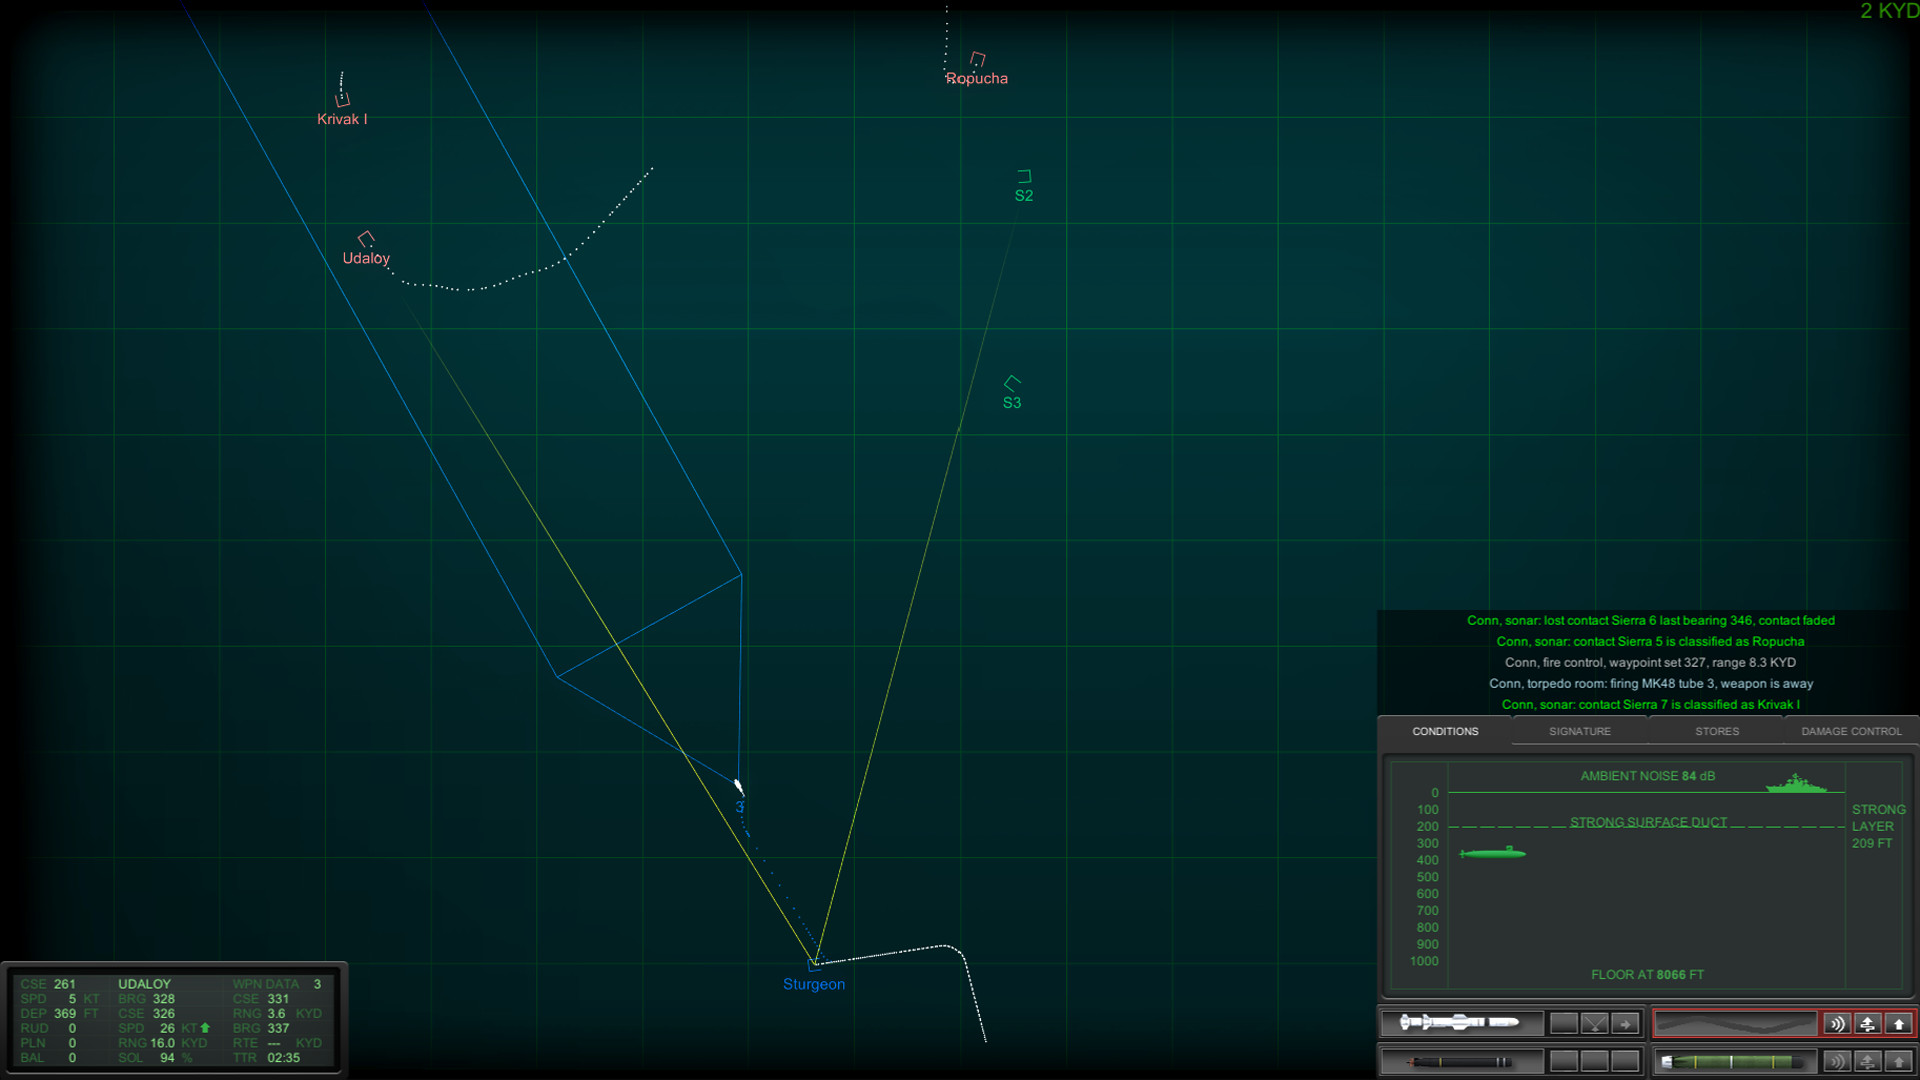The image size is (1920, 1080).
Task: Click the depth-change icon on green torpedo tube
Action: click(1867, 1061)
